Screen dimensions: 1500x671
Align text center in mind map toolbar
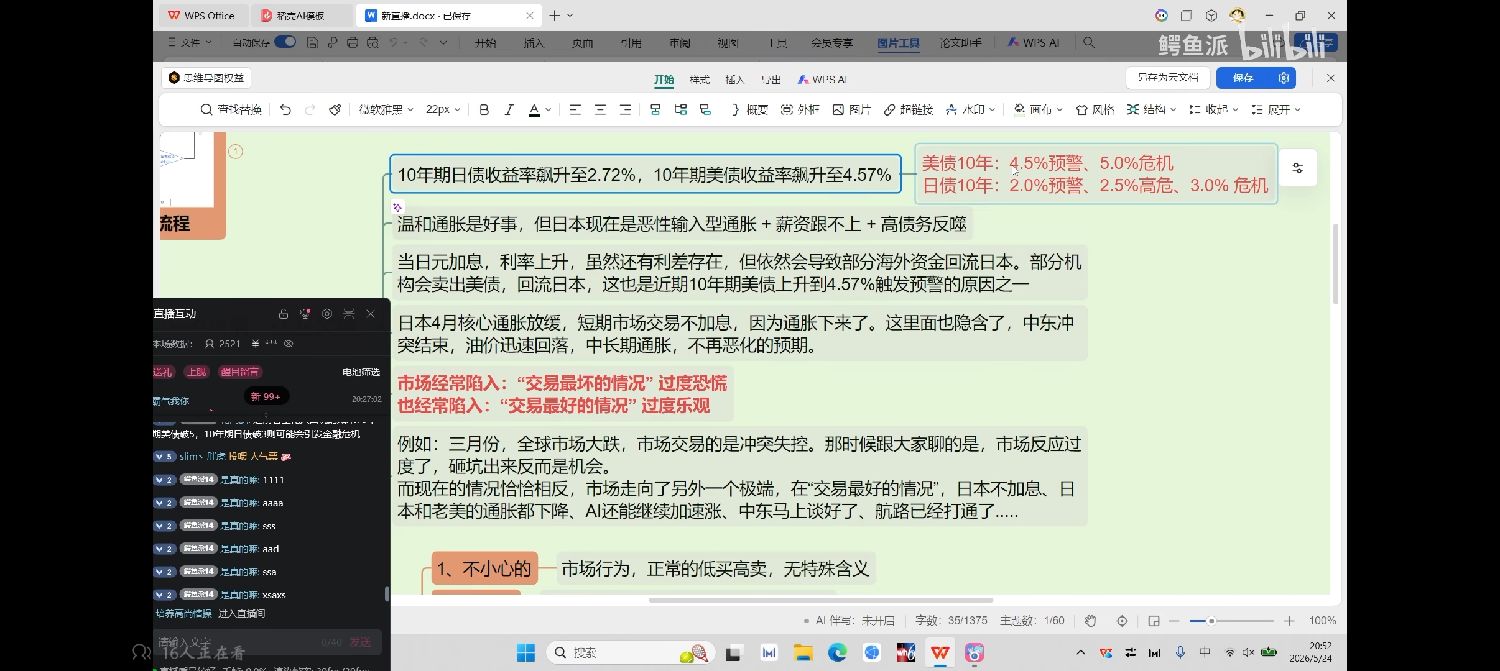(600, 110)
